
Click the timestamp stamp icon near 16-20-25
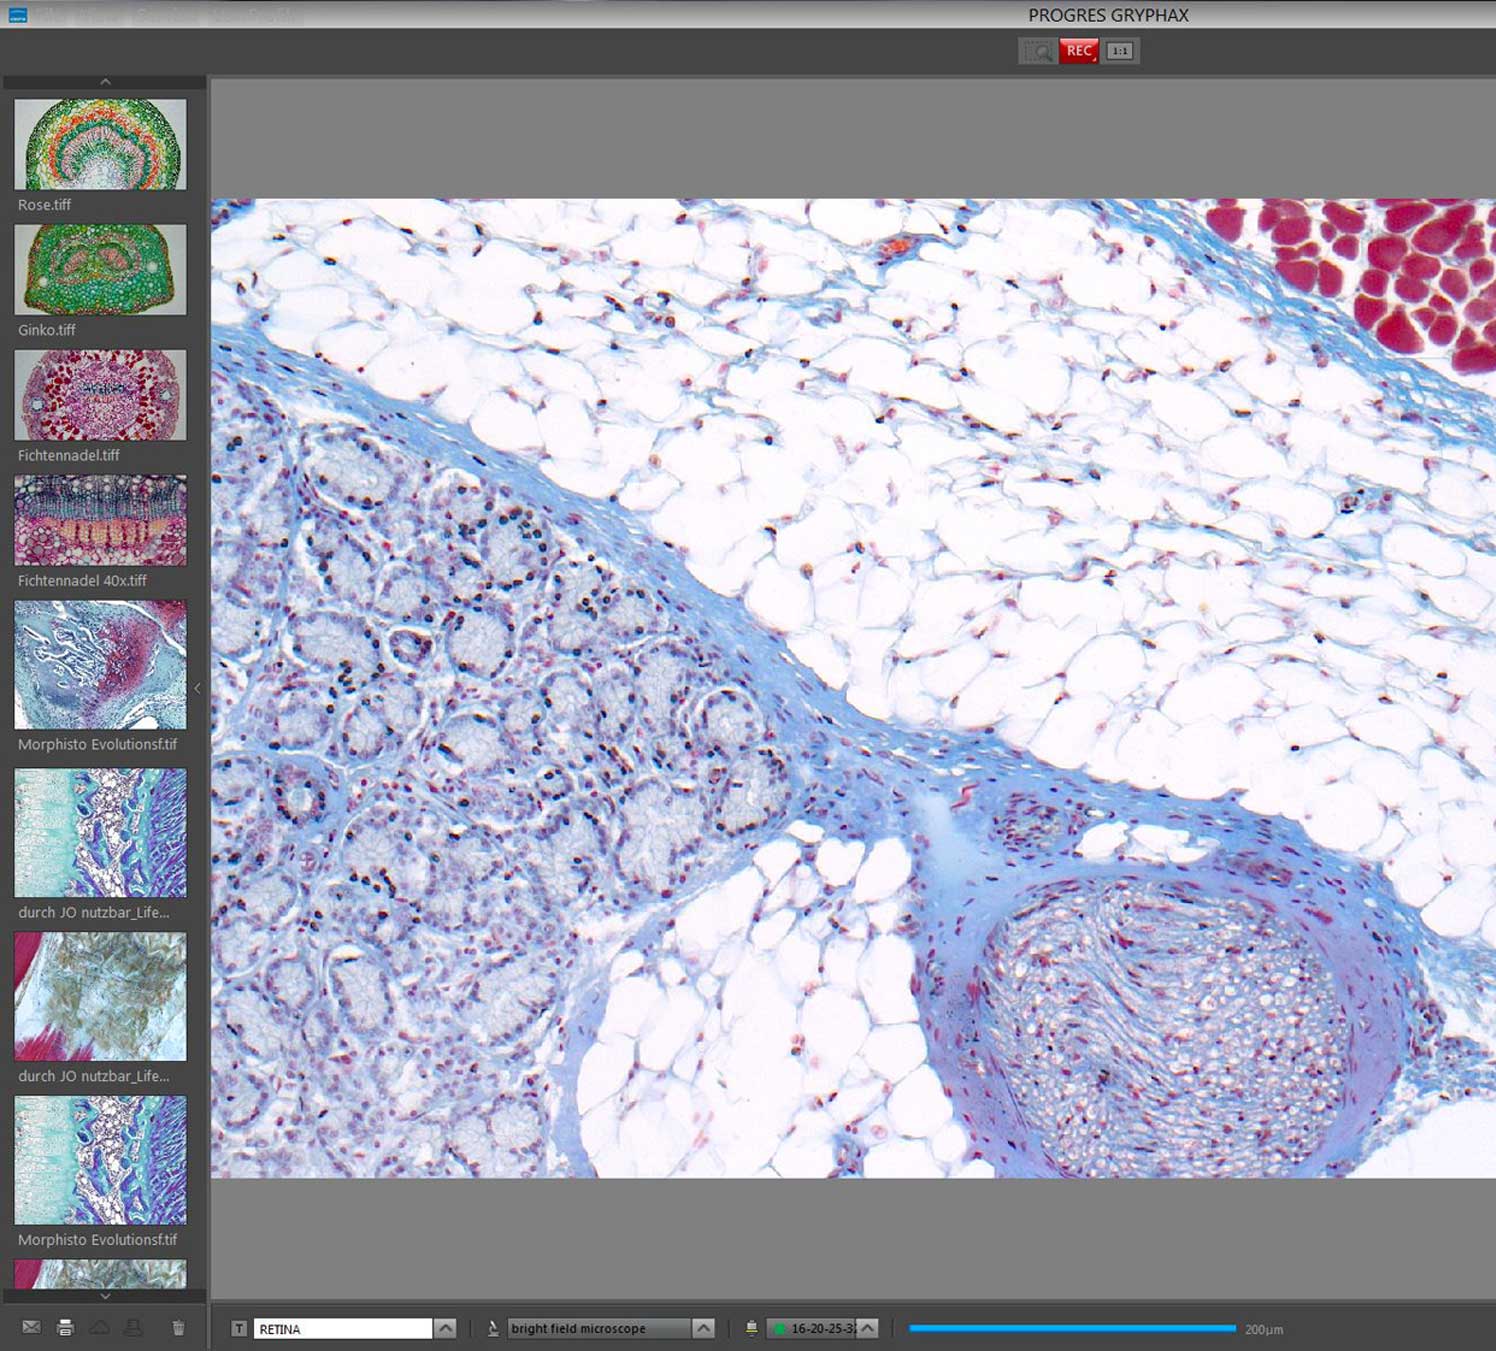click(752, 1328)
